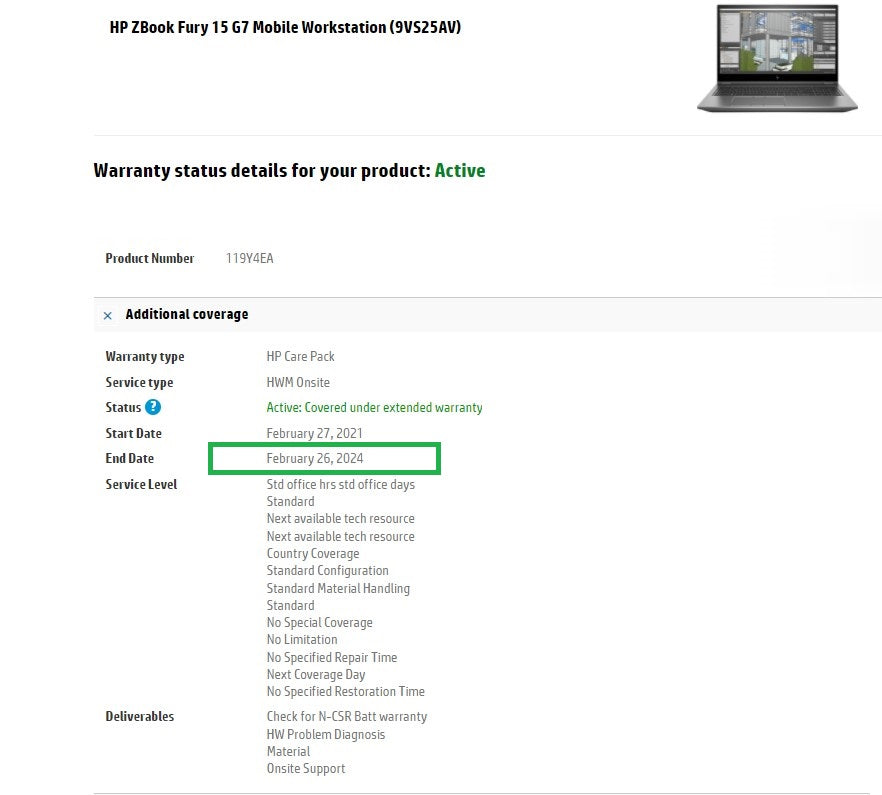Viewport: 882px width, 795px height.
Task: Click the Start Date label
Action: 133,433
